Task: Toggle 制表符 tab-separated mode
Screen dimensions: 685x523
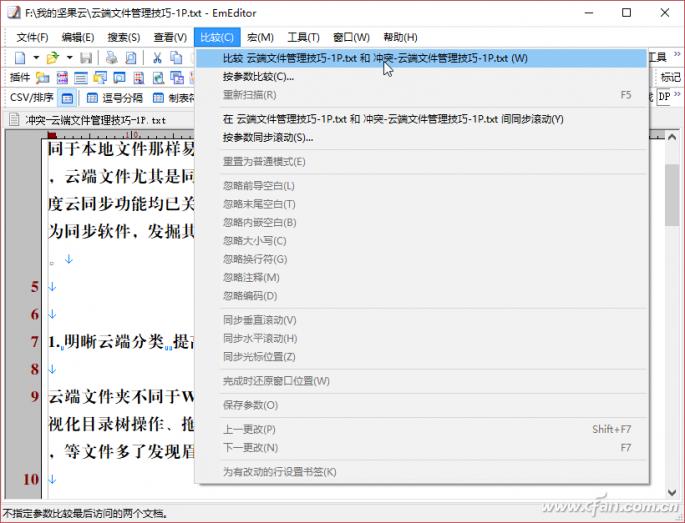Action: [x=172, y=98]
